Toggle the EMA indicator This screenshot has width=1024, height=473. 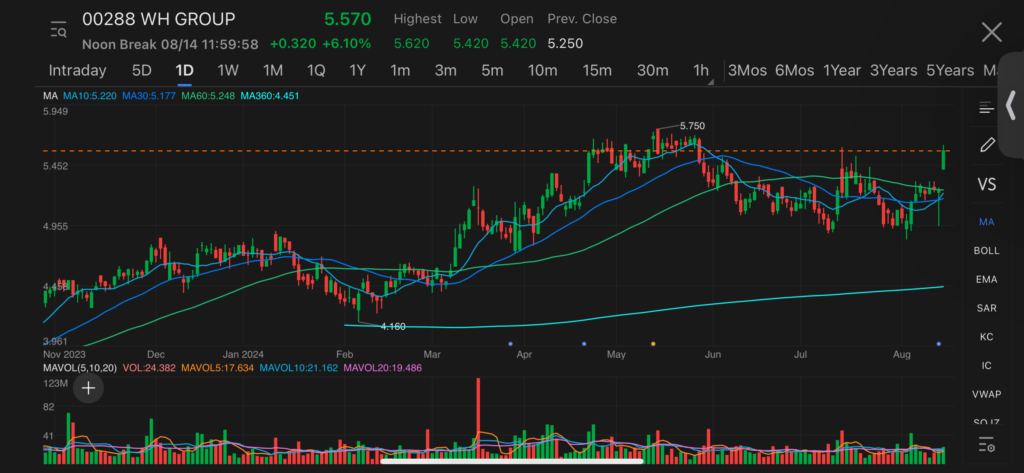tap(986, 280)
